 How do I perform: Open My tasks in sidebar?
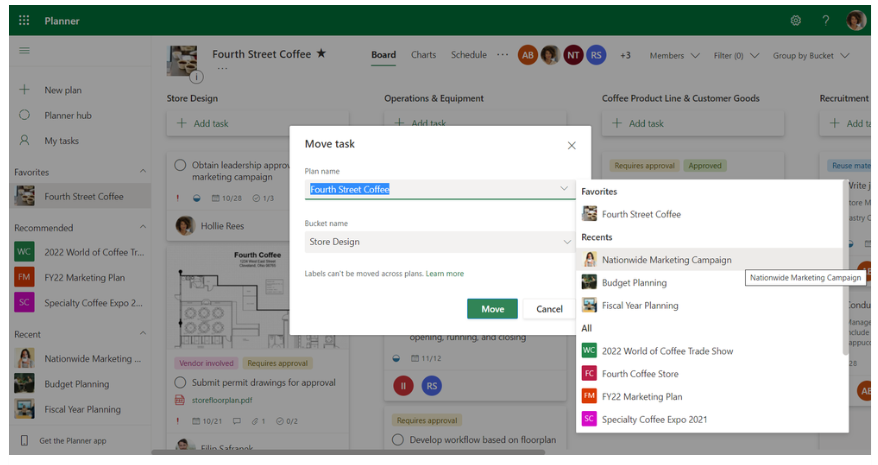[x=62, y=141]
